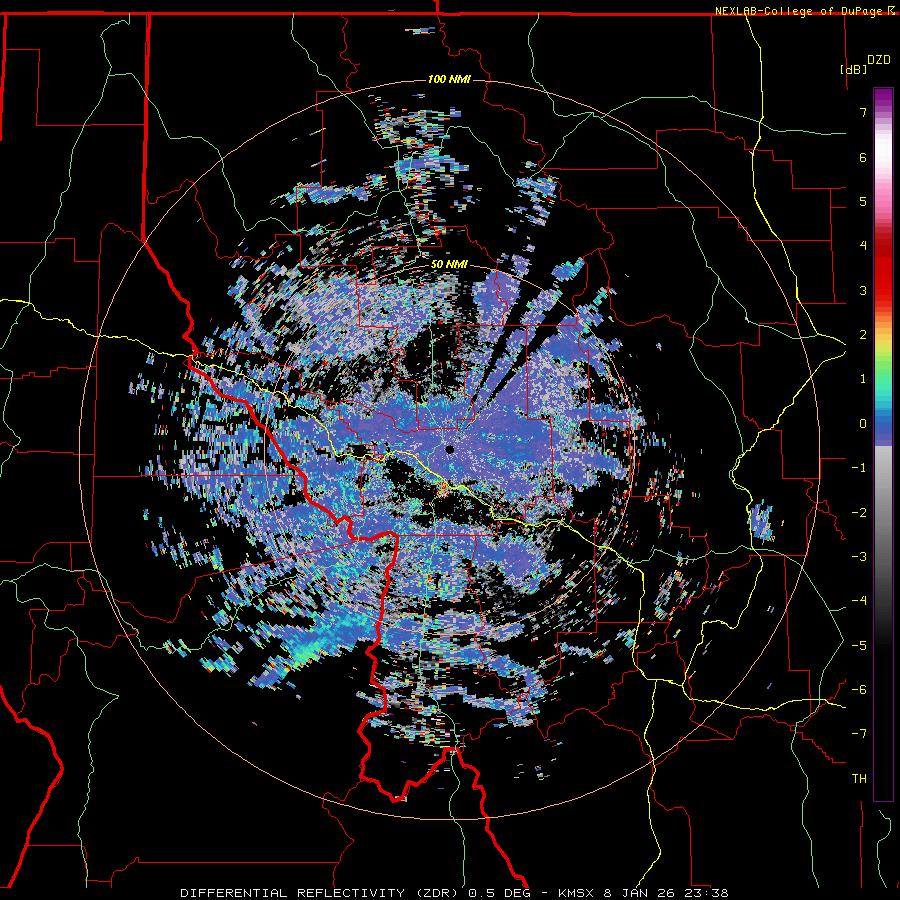Click the "KMSX" station identifier

(x=576, y=893)
